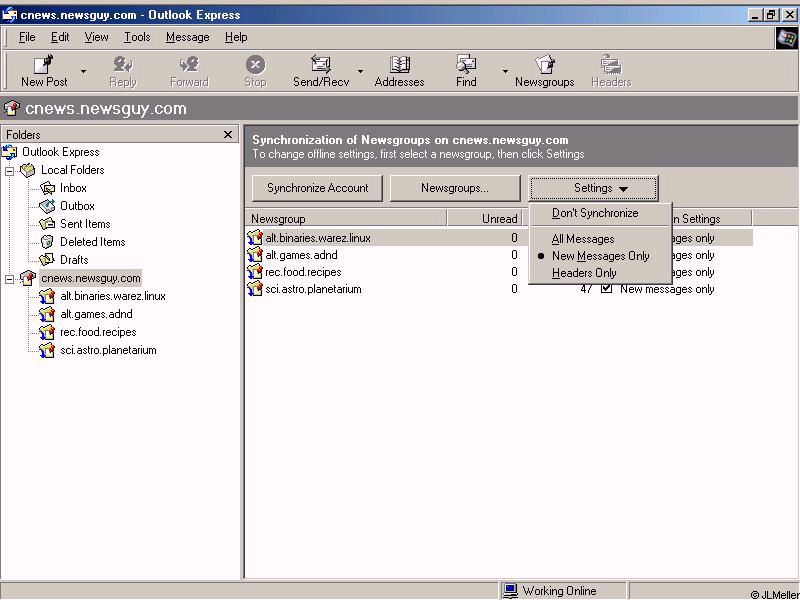Click the Newsgroups... button
The height and width of the screenshot is (600, 800).
pyautogui.click(x=455, y=188)
